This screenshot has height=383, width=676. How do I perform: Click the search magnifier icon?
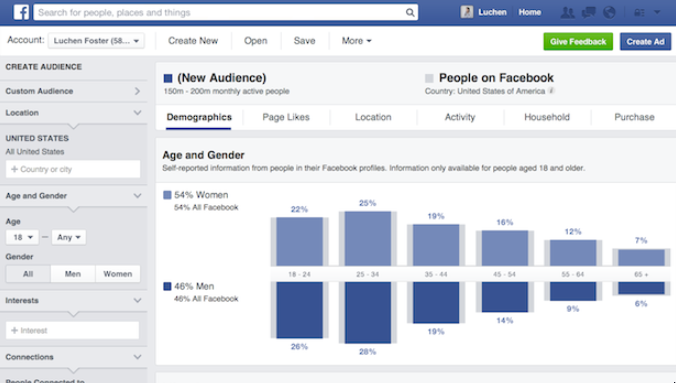coord(410,13)
